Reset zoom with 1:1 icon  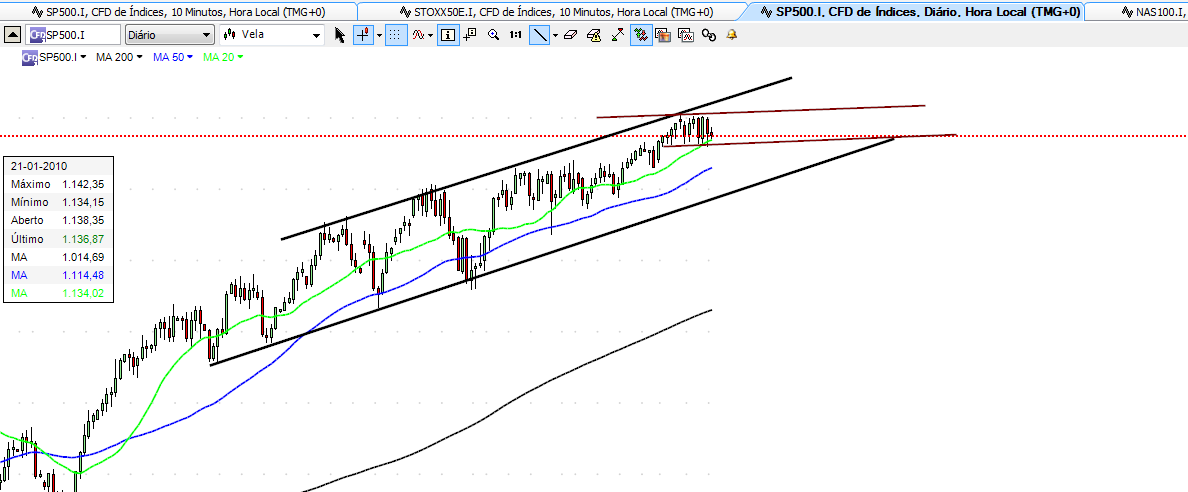[x=515, y=35]
